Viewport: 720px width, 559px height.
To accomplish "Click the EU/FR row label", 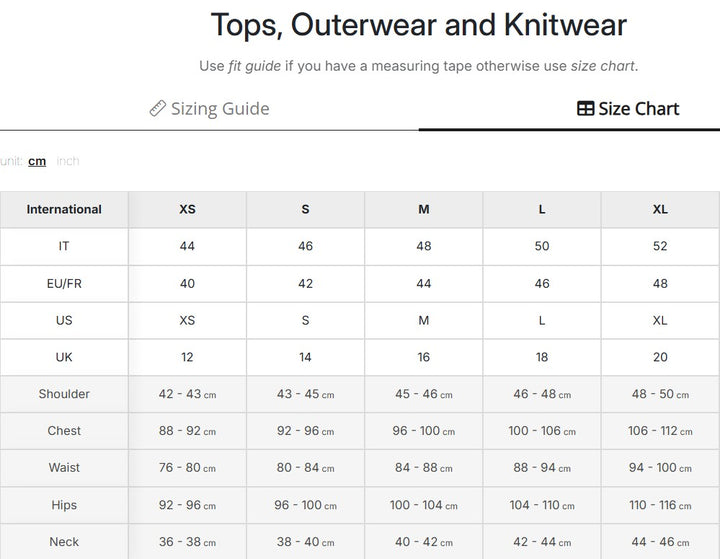I will pyautogui.click(x=64, y=283).
